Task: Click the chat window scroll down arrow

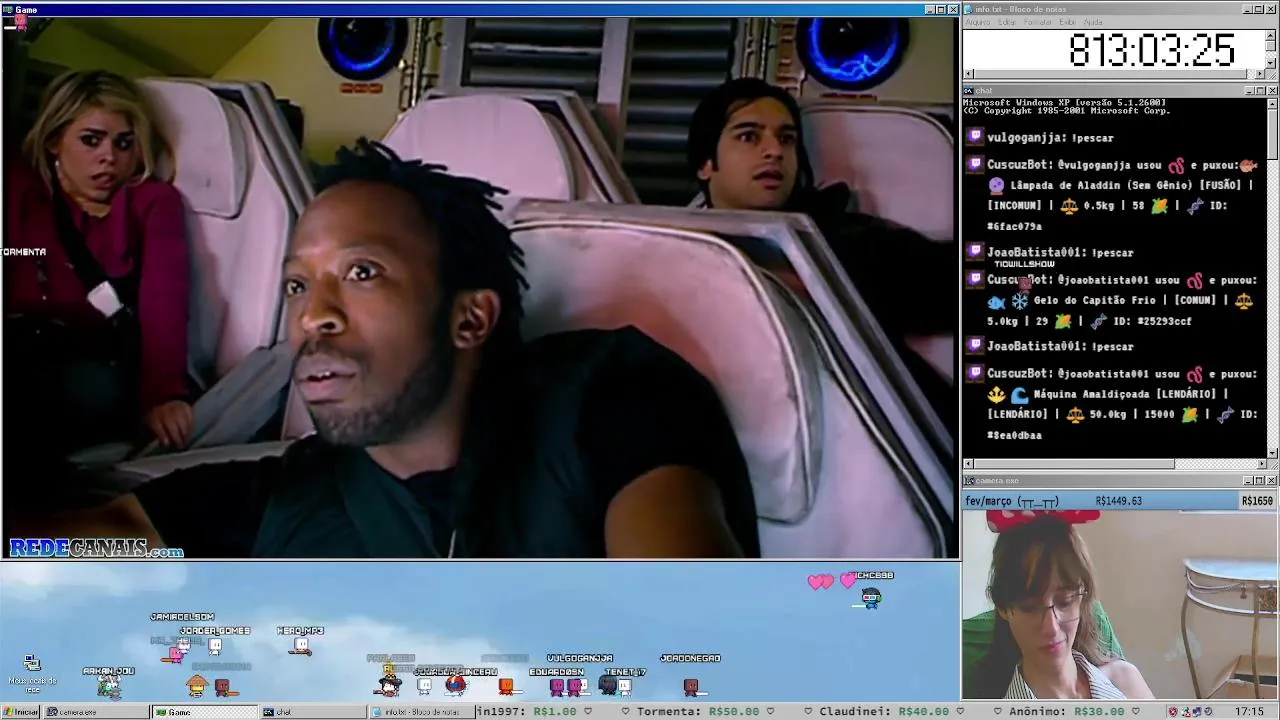Action: 1272,453
